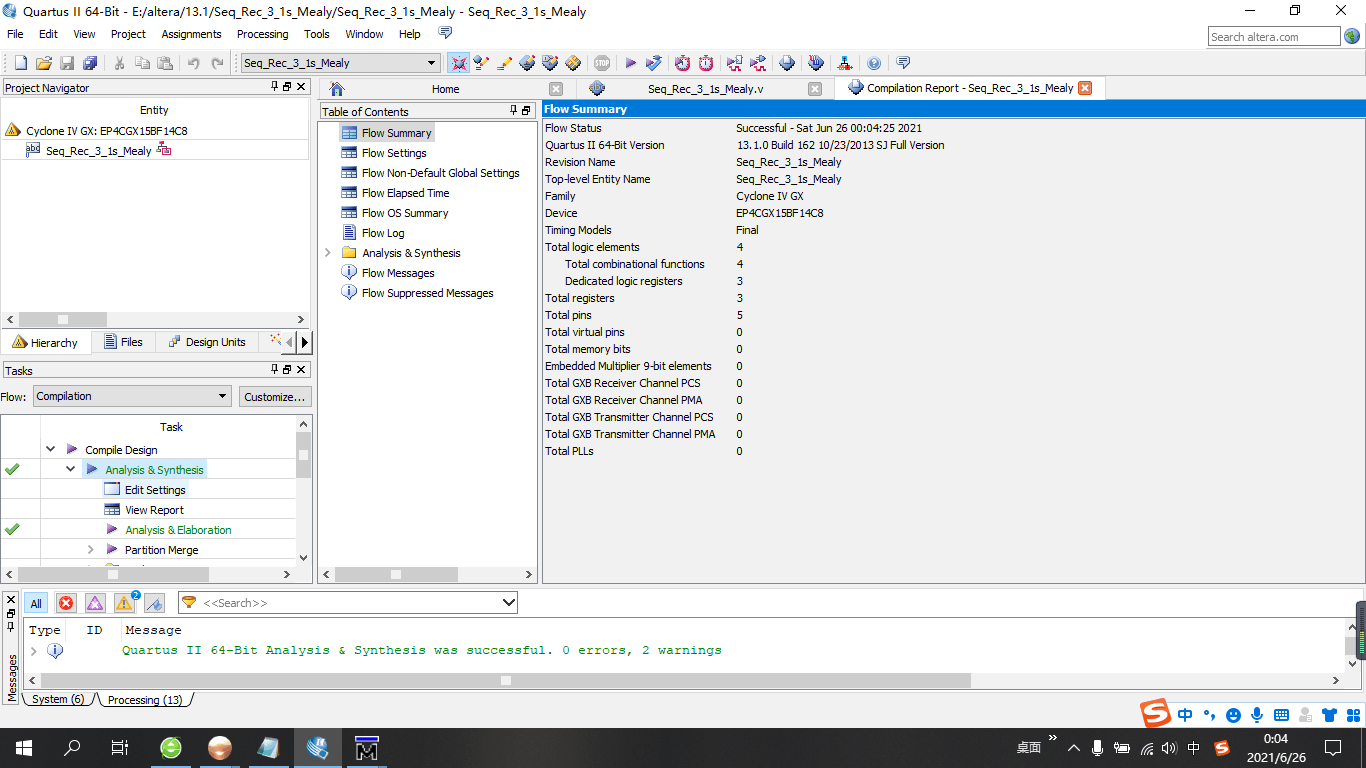The image size is (1366, 768).
Task: Click the search altera.com globe icon
Action: click(1352, 37)
